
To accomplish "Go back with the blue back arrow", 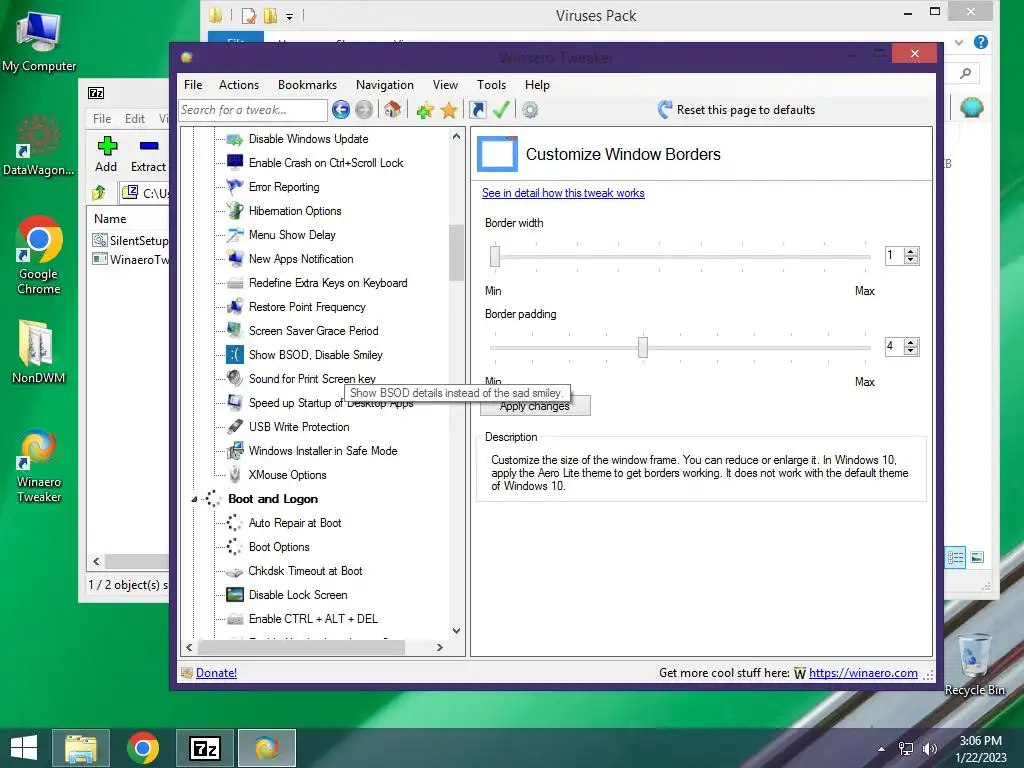I will click(x=340, y=110).
